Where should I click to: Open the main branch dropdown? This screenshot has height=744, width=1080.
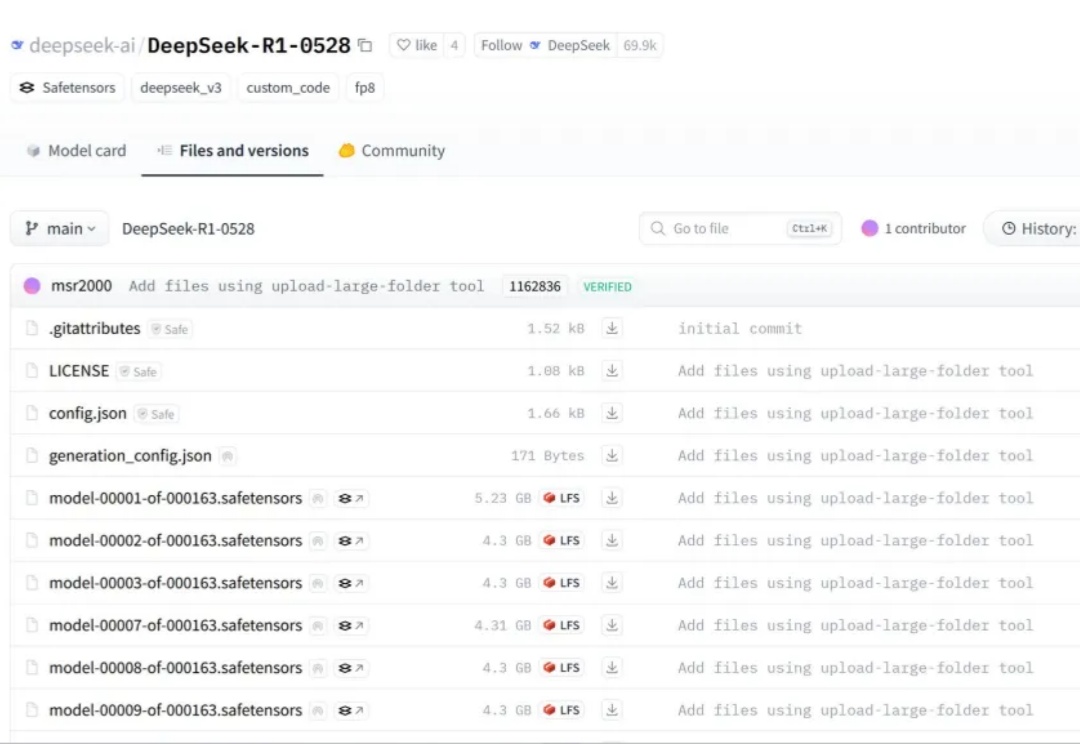pos(60,229)
